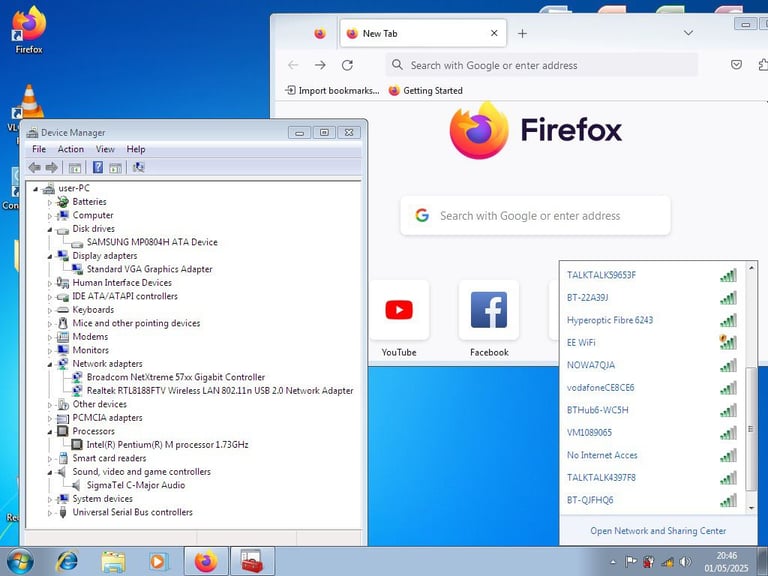Switch to Firefox via taskbar button
The height and width of the screenshot is (576, 768).
[206, 561]
